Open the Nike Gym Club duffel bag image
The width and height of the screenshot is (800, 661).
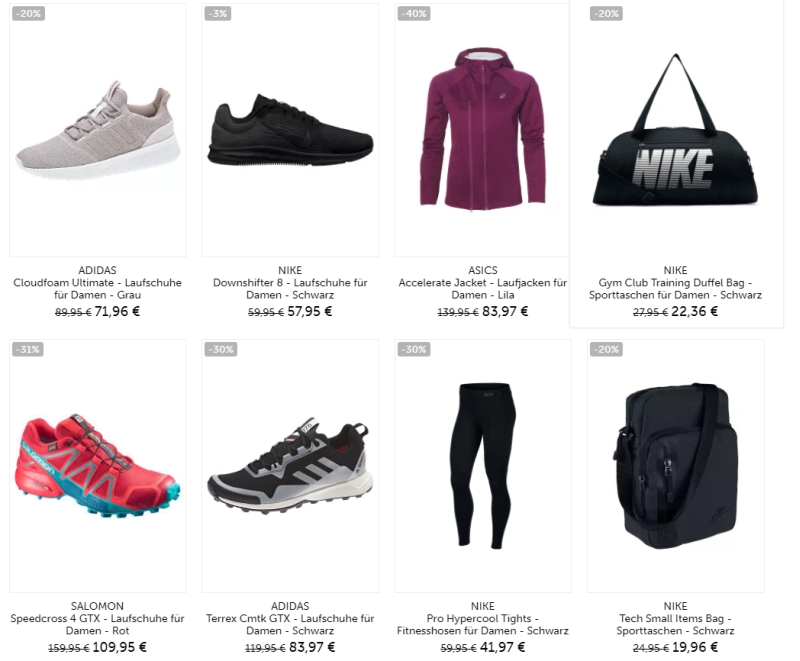676,131
